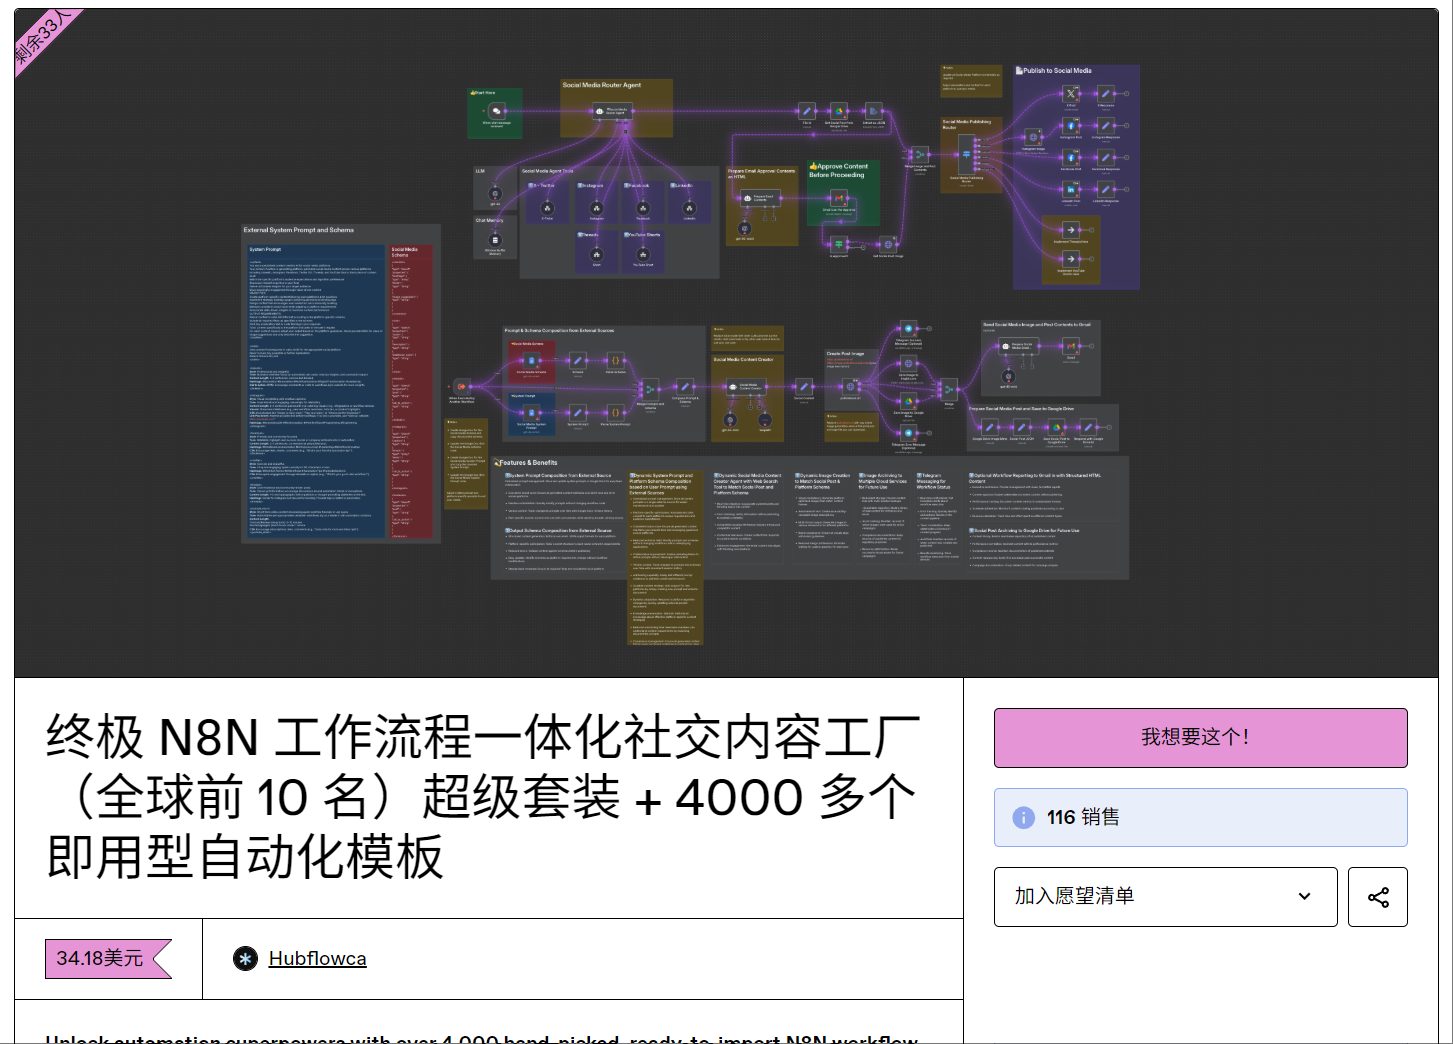Click the Hubflowca seller avatar icon
Image resolution: width=1453 pixels, height=1044 pixels.
pos(245,959)
